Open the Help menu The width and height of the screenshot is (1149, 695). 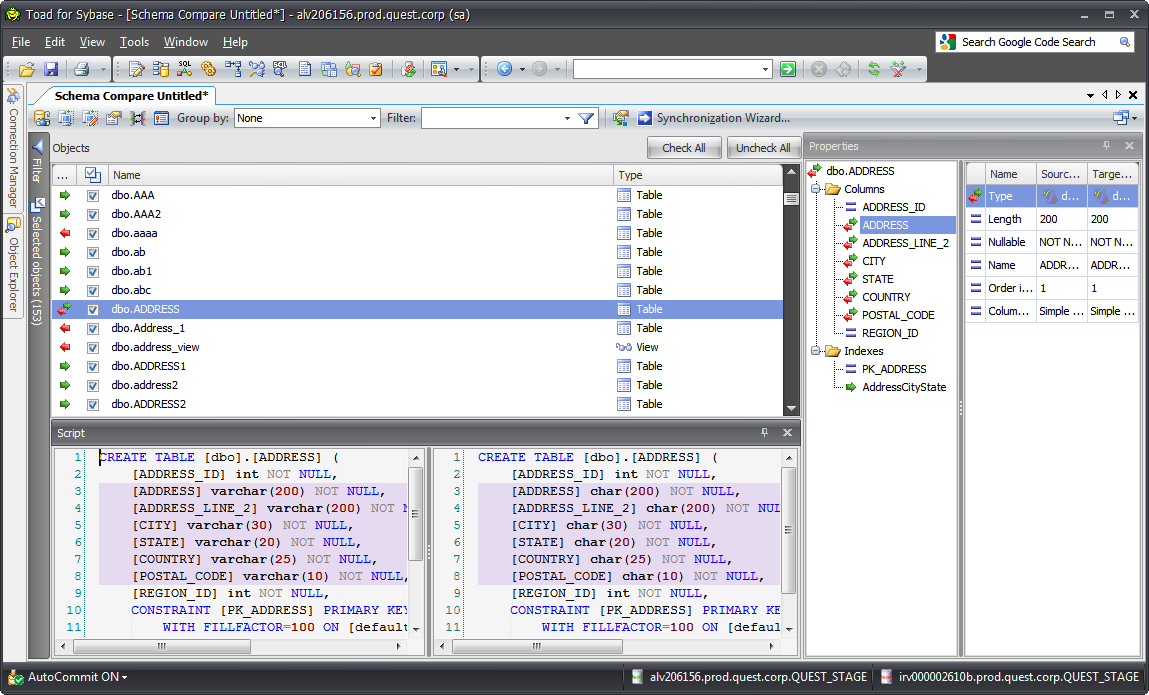(x=235, y=42)
